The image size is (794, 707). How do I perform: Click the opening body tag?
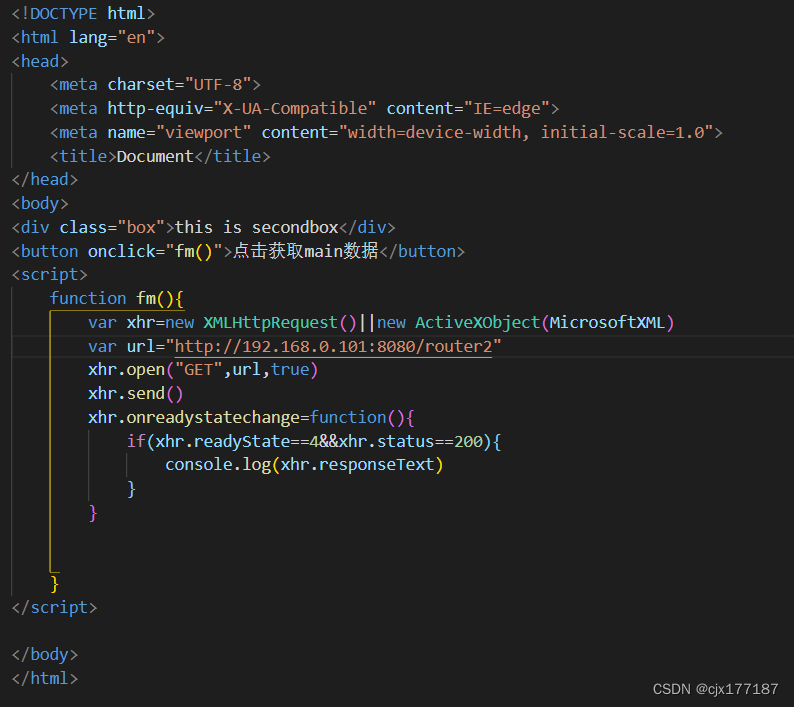coord(40,203)
